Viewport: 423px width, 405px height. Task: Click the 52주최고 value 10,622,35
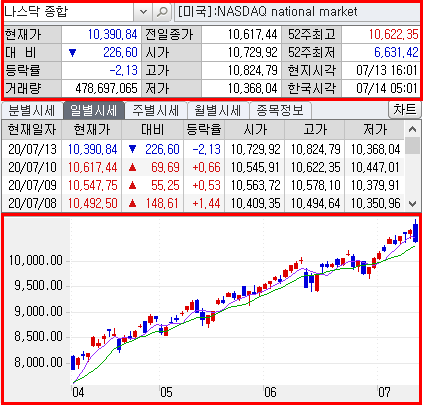[394, 34]
